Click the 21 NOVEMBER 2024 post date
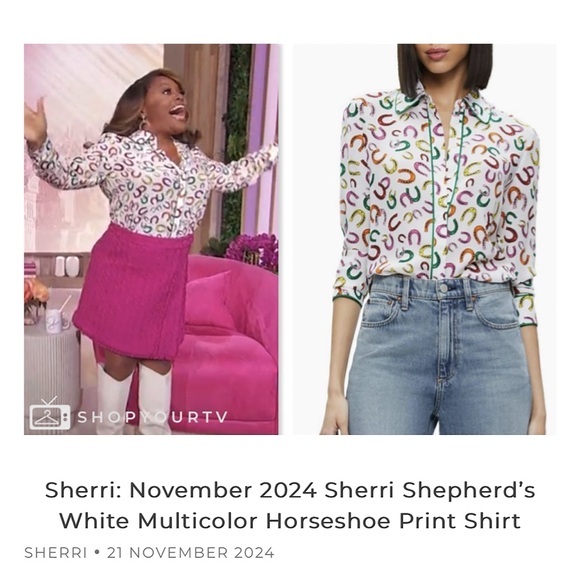The height and width of the screenshot is (580, 580). coord(191,553)
